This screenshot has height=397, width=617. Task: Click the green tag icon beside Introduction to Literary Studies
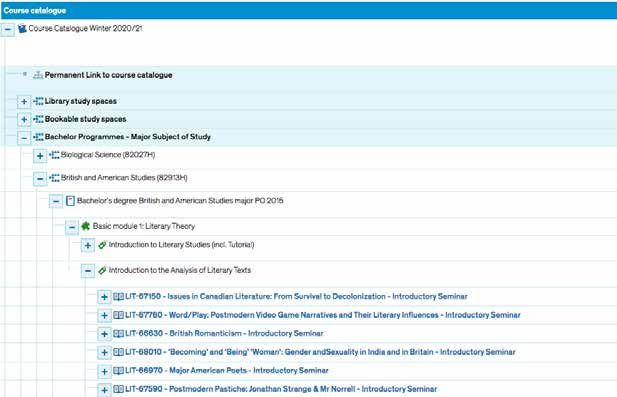[x=102, y=245]
